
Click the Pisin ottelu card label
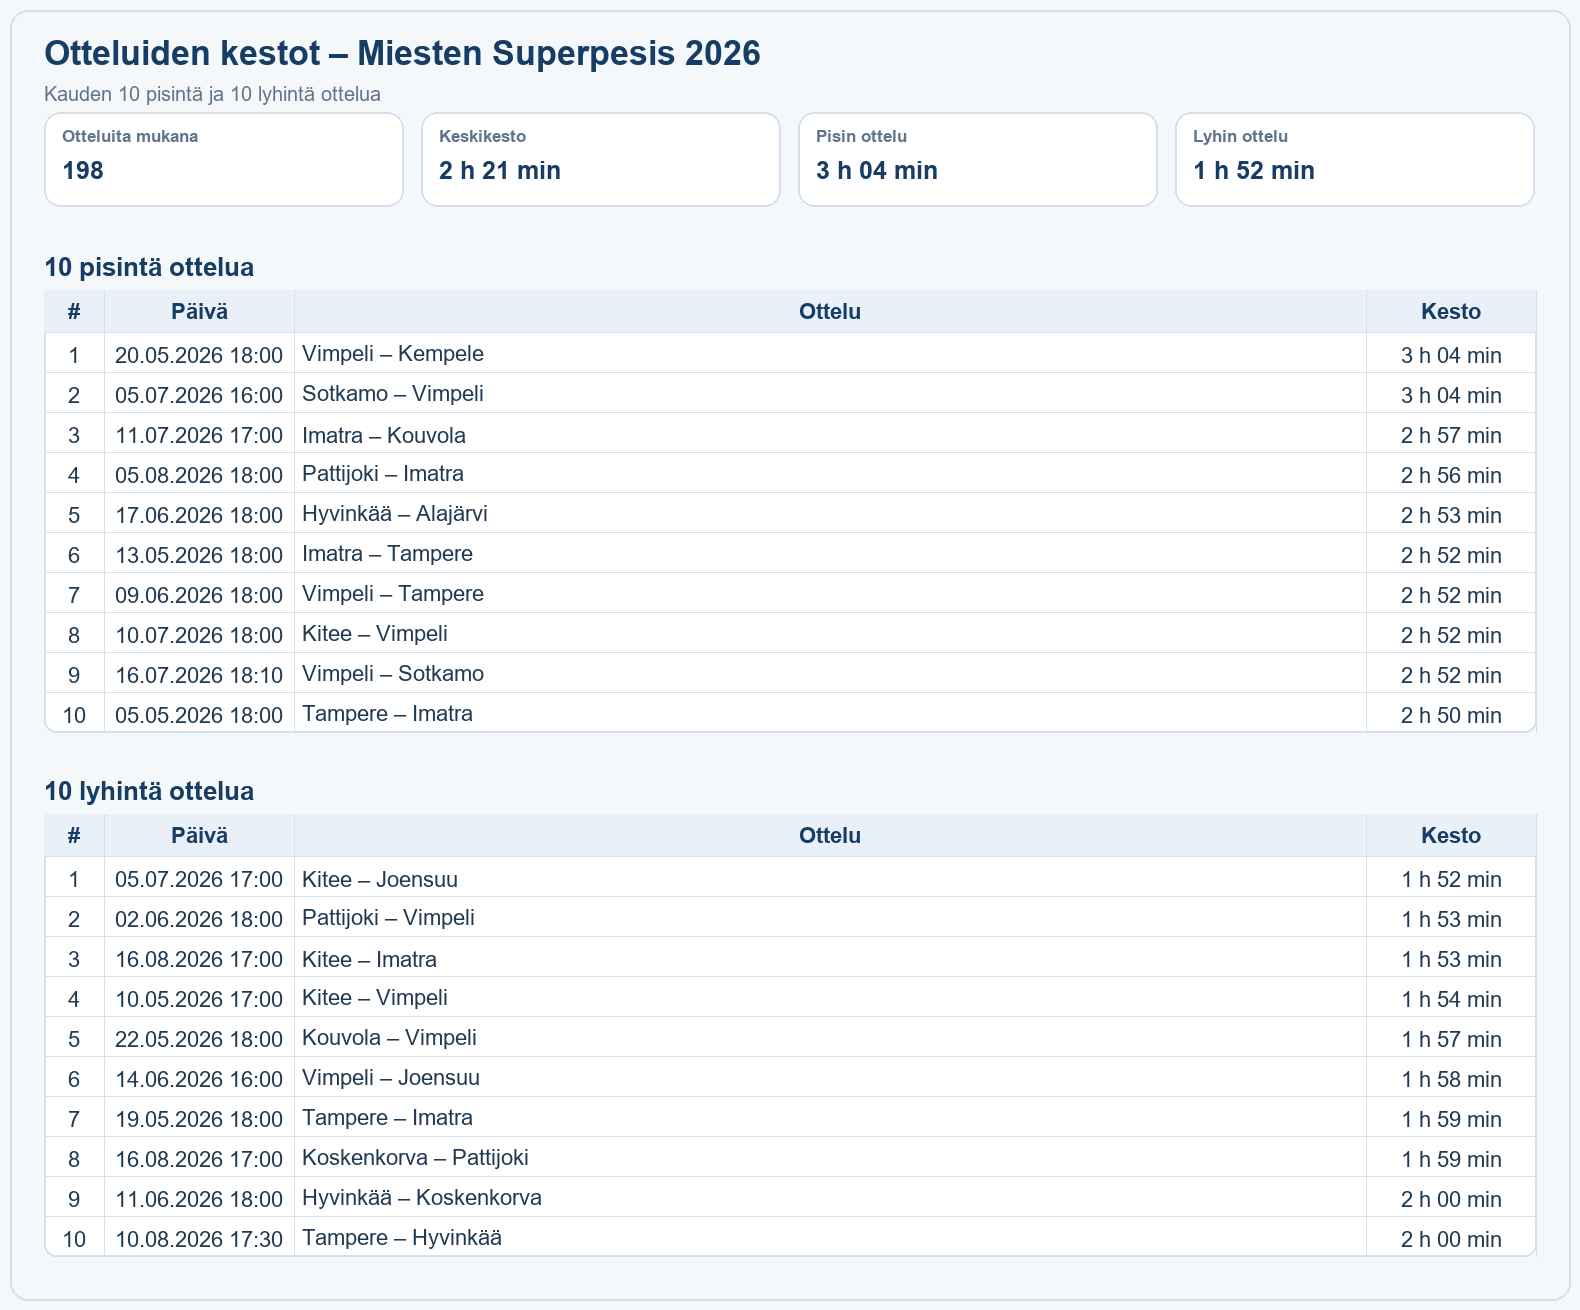click(861, 136)
